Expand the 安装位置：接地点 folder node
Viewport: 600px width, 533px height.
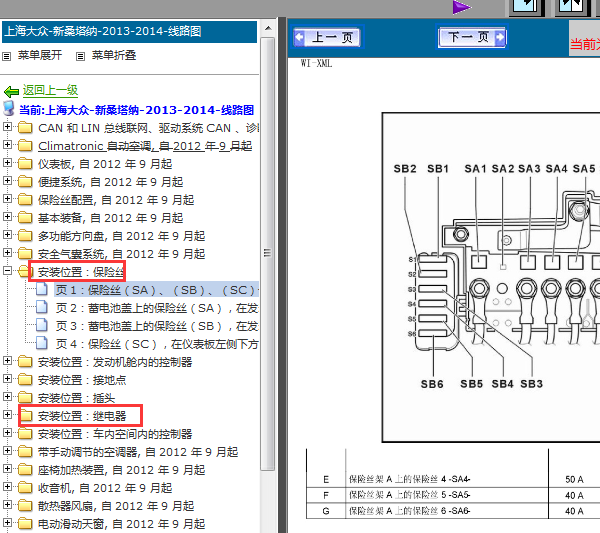click(x=7, y=378)
